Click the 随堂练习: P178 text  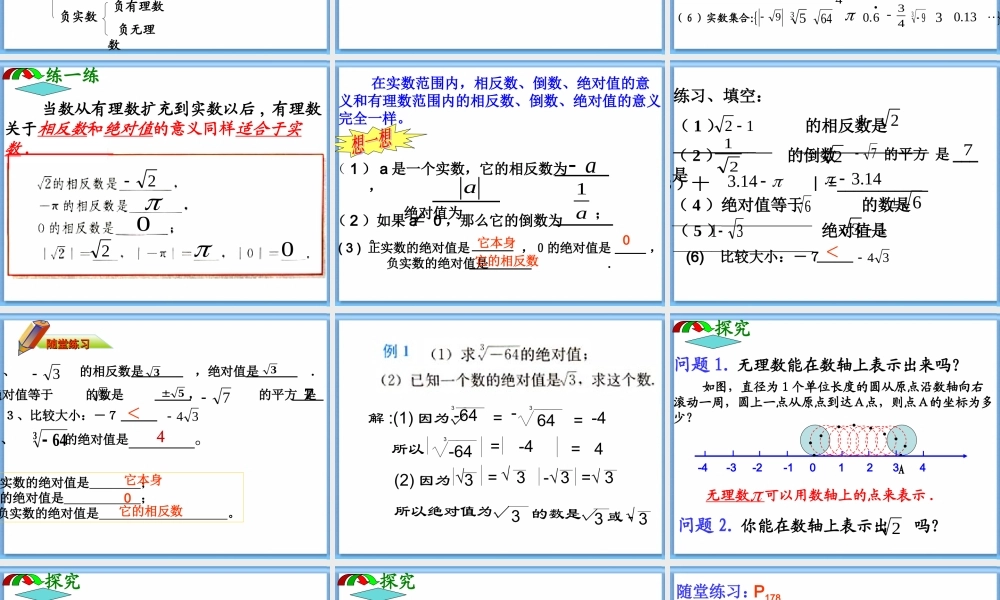[x=728, y=591]
